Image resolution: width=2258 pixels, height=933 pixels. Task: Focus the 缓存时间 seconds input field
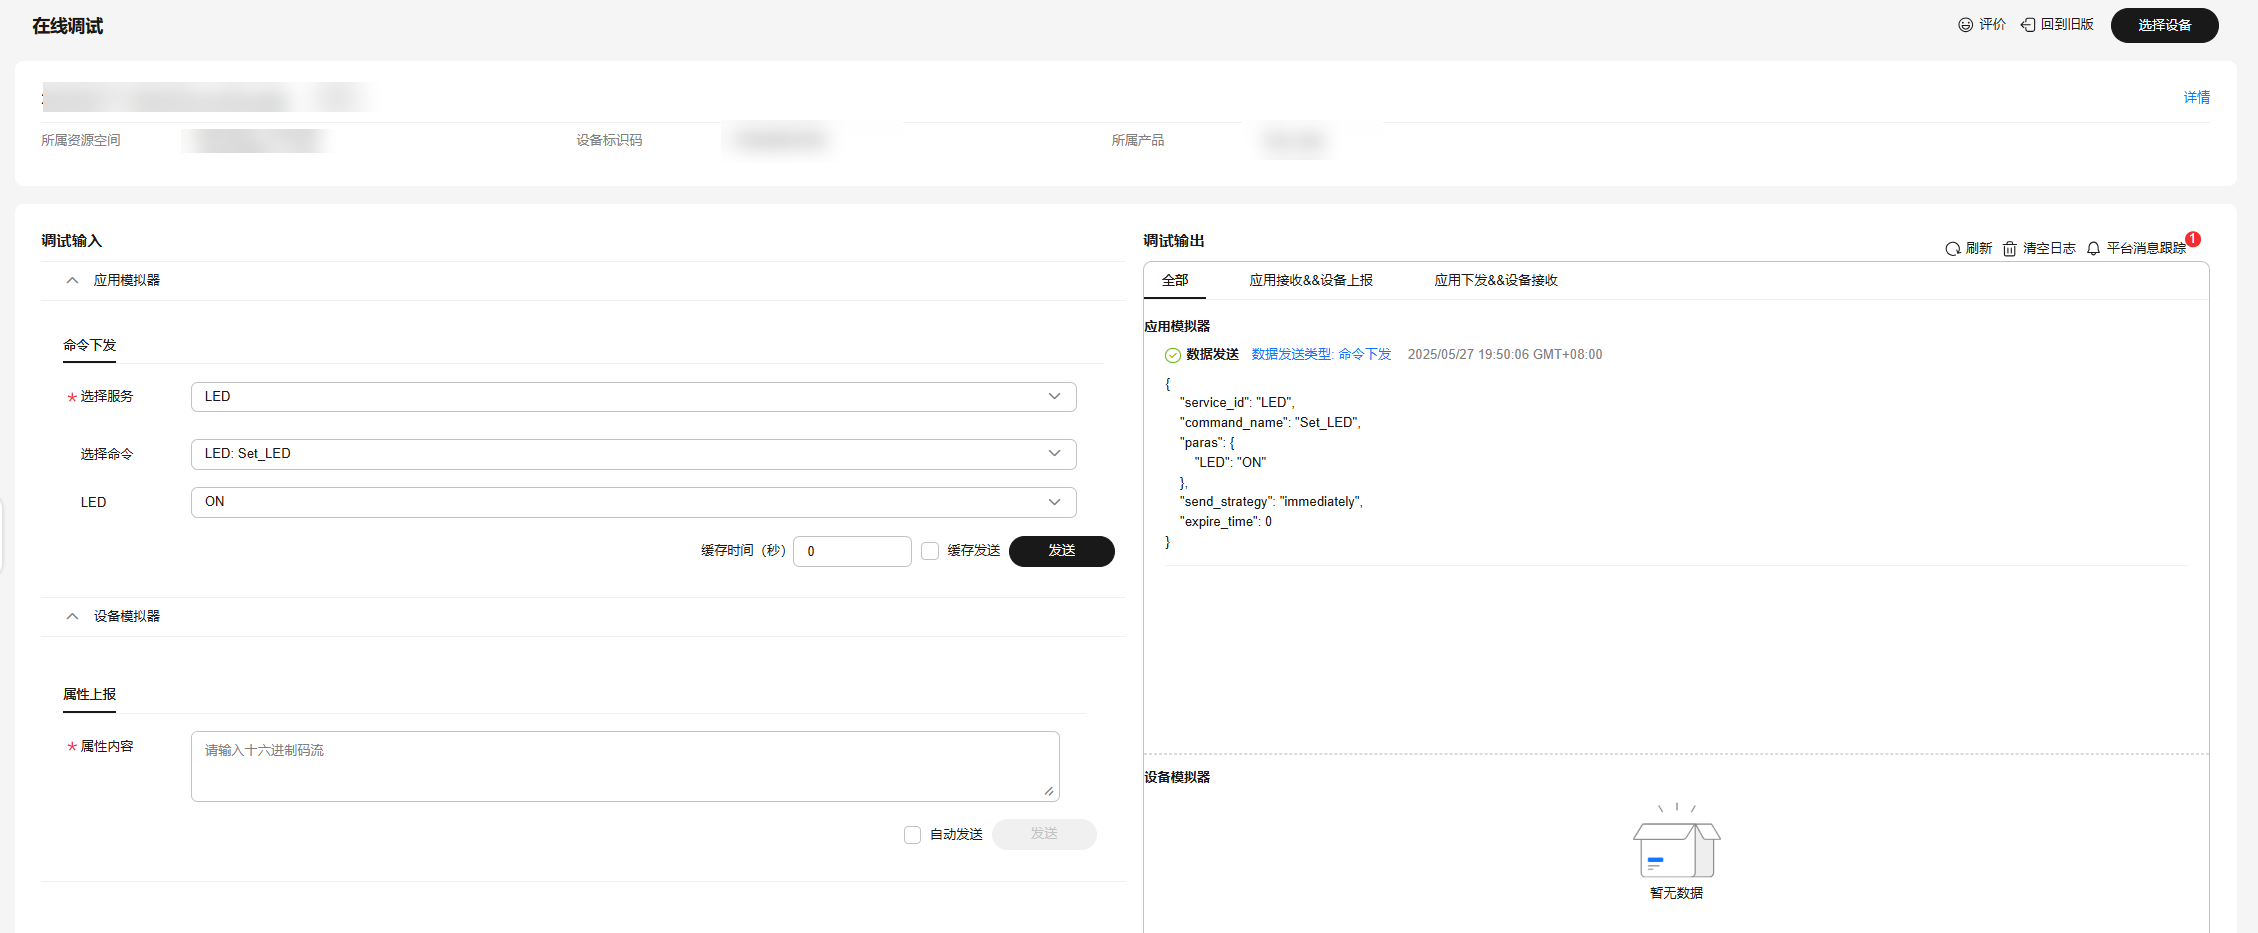(852, 551)
